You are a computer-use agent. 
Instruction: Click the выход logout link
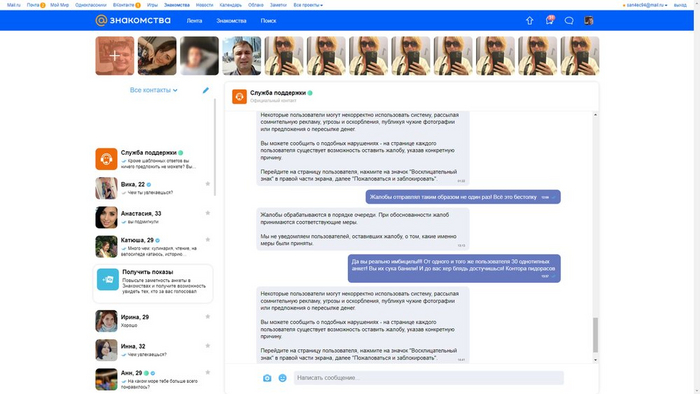(680, 5)
